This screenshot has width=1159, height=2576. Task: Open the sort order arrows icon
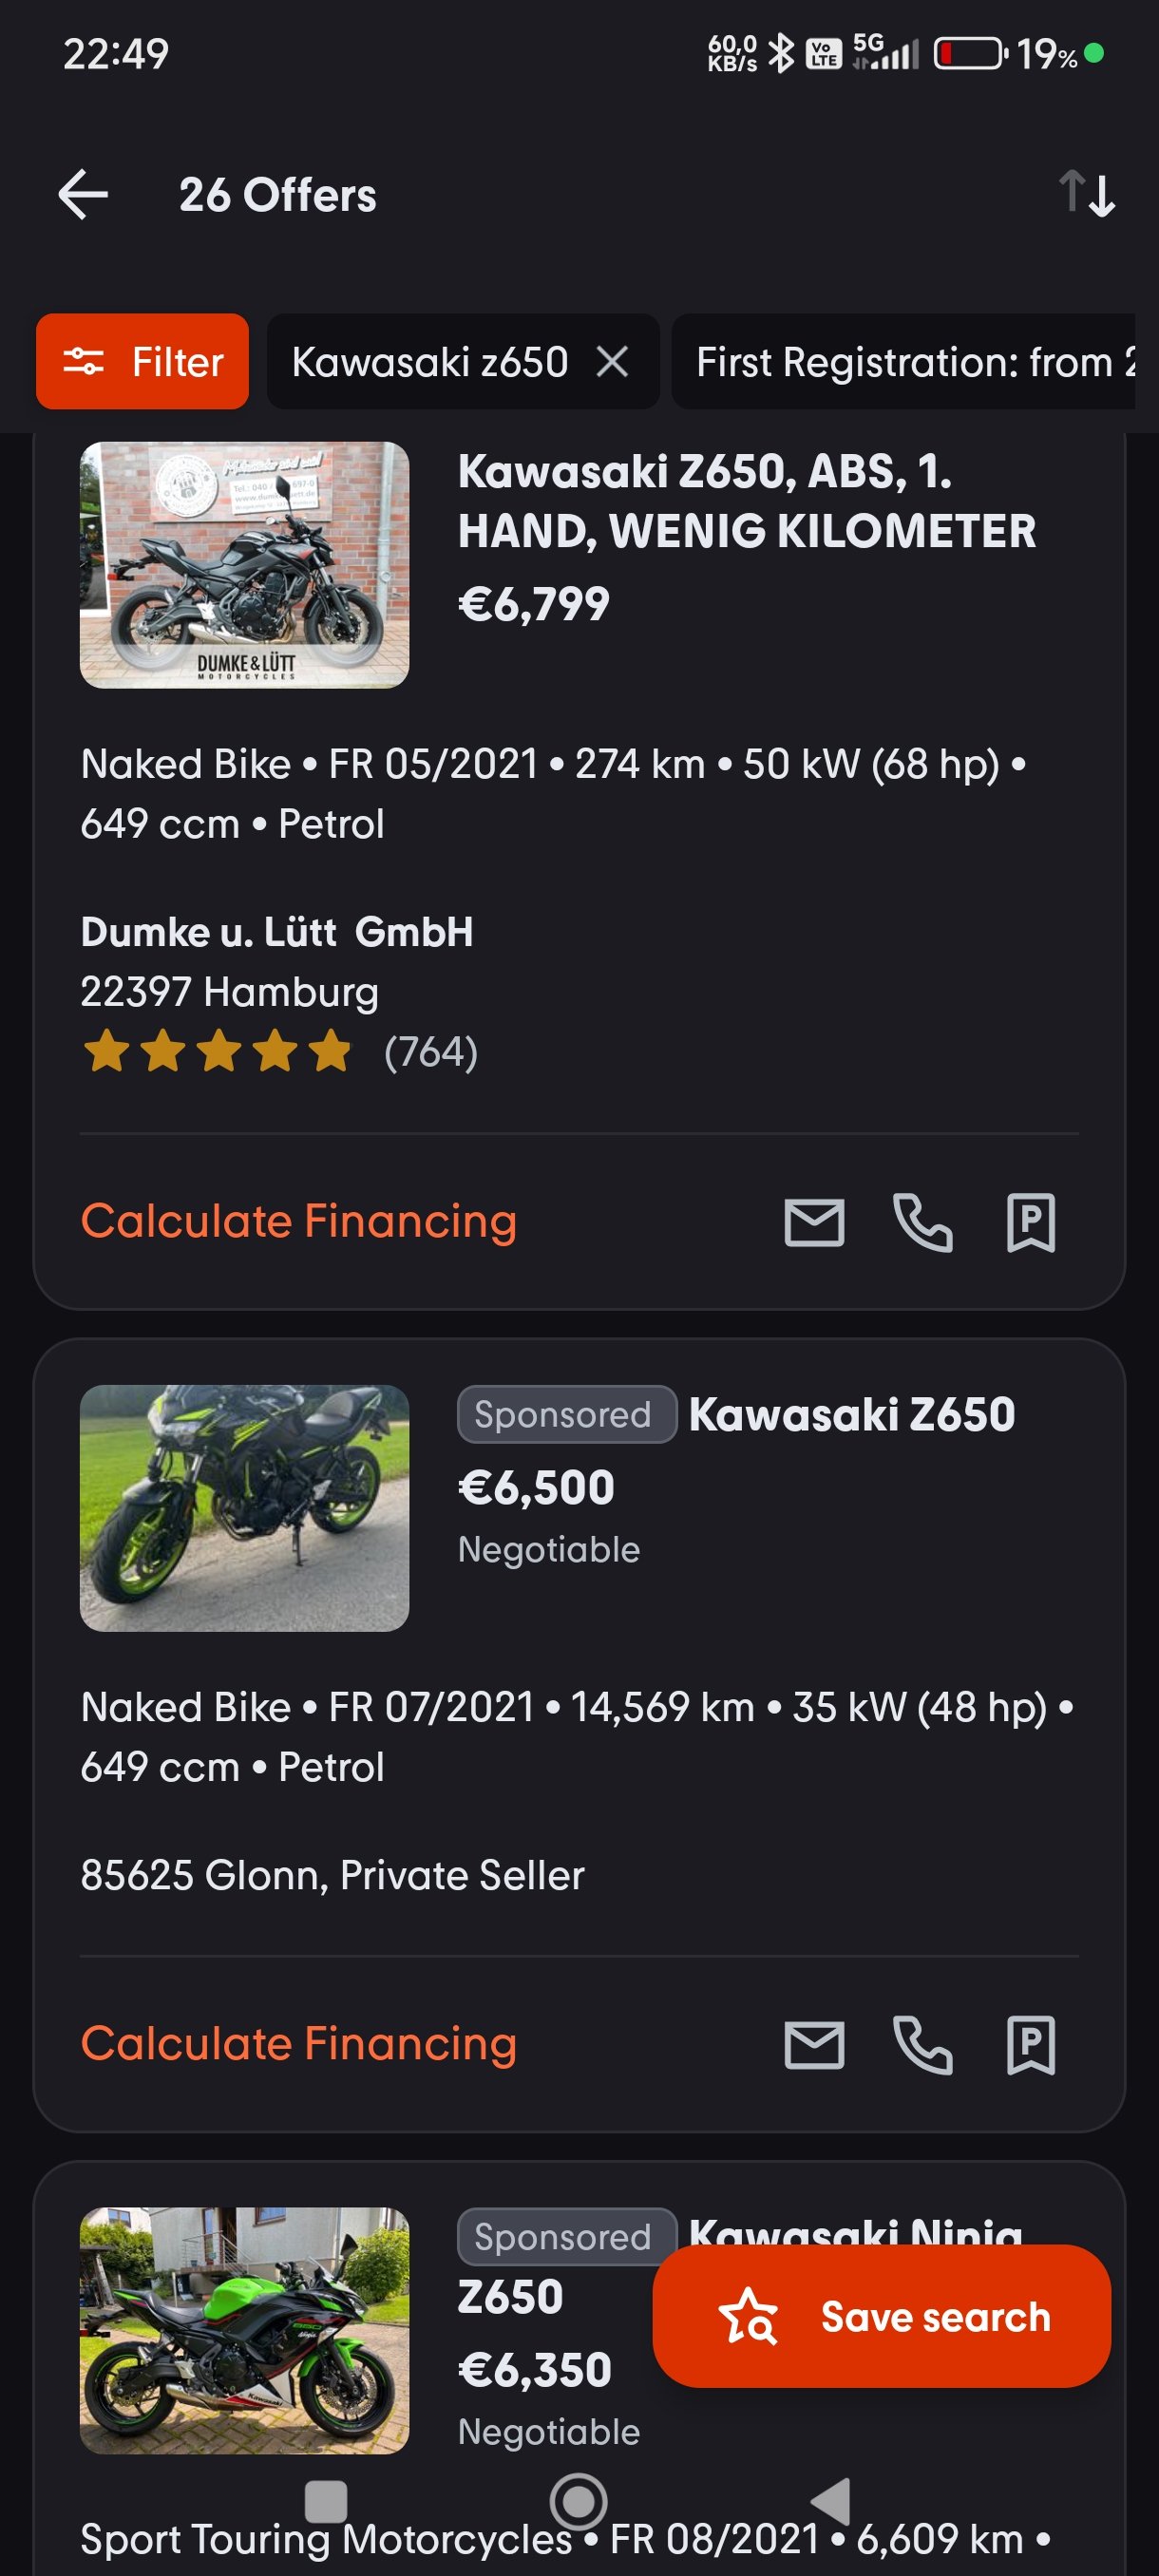(1087, 194)
